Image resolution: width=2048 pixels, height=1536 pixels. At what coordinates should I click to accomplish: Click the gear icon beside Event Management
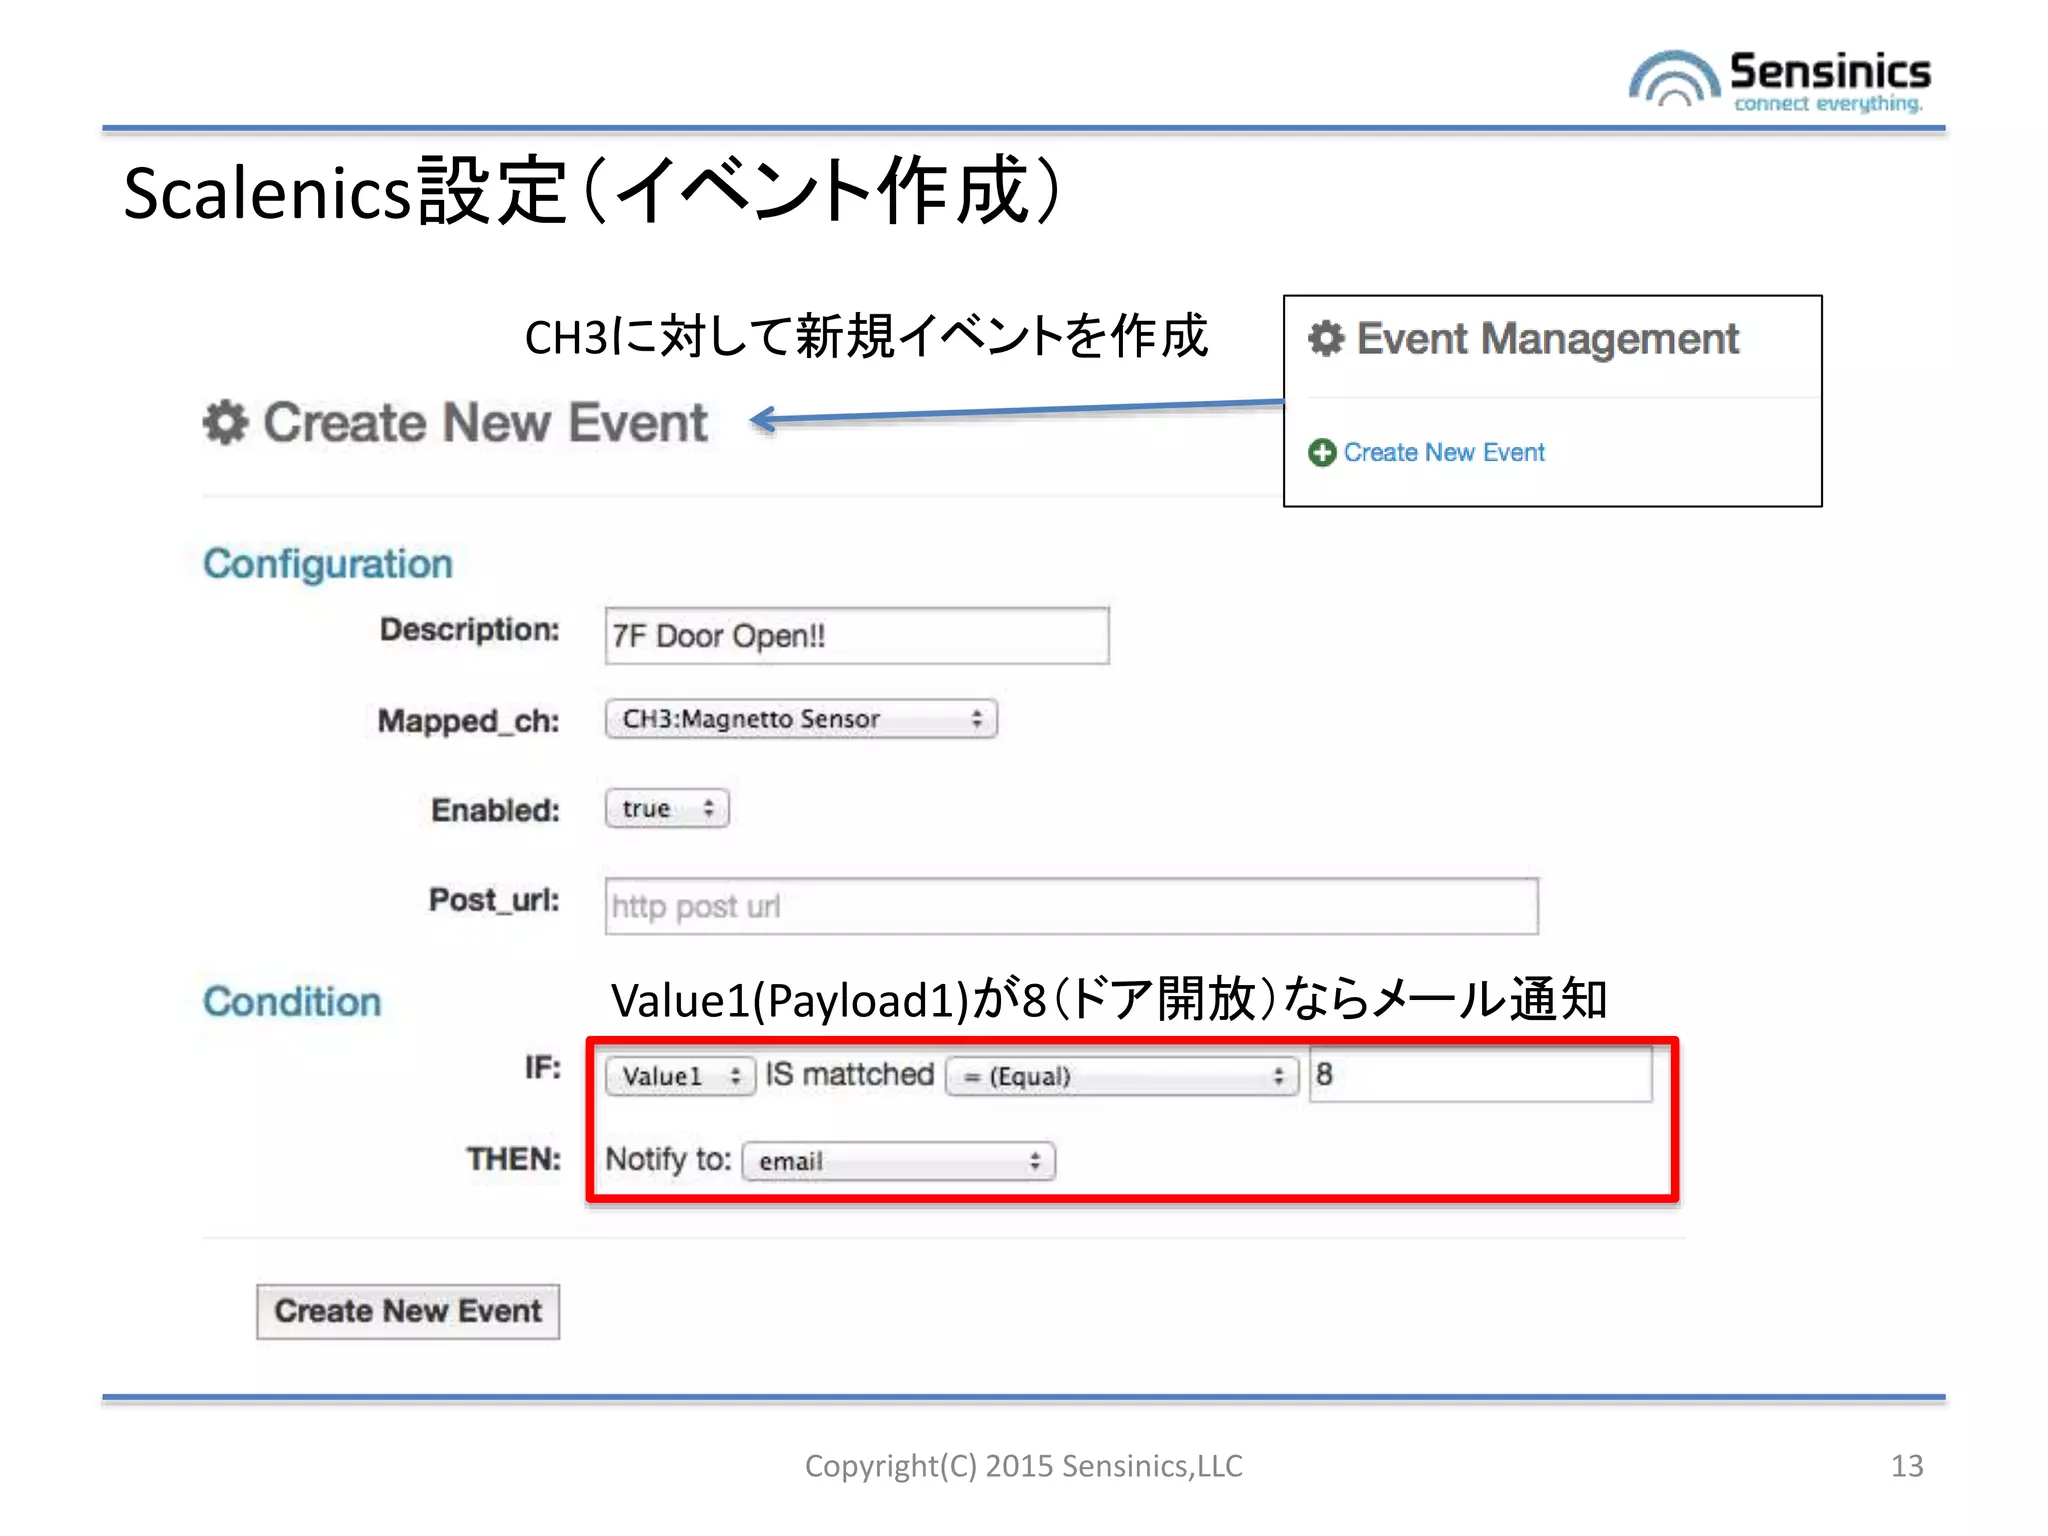pos(1326,338)
